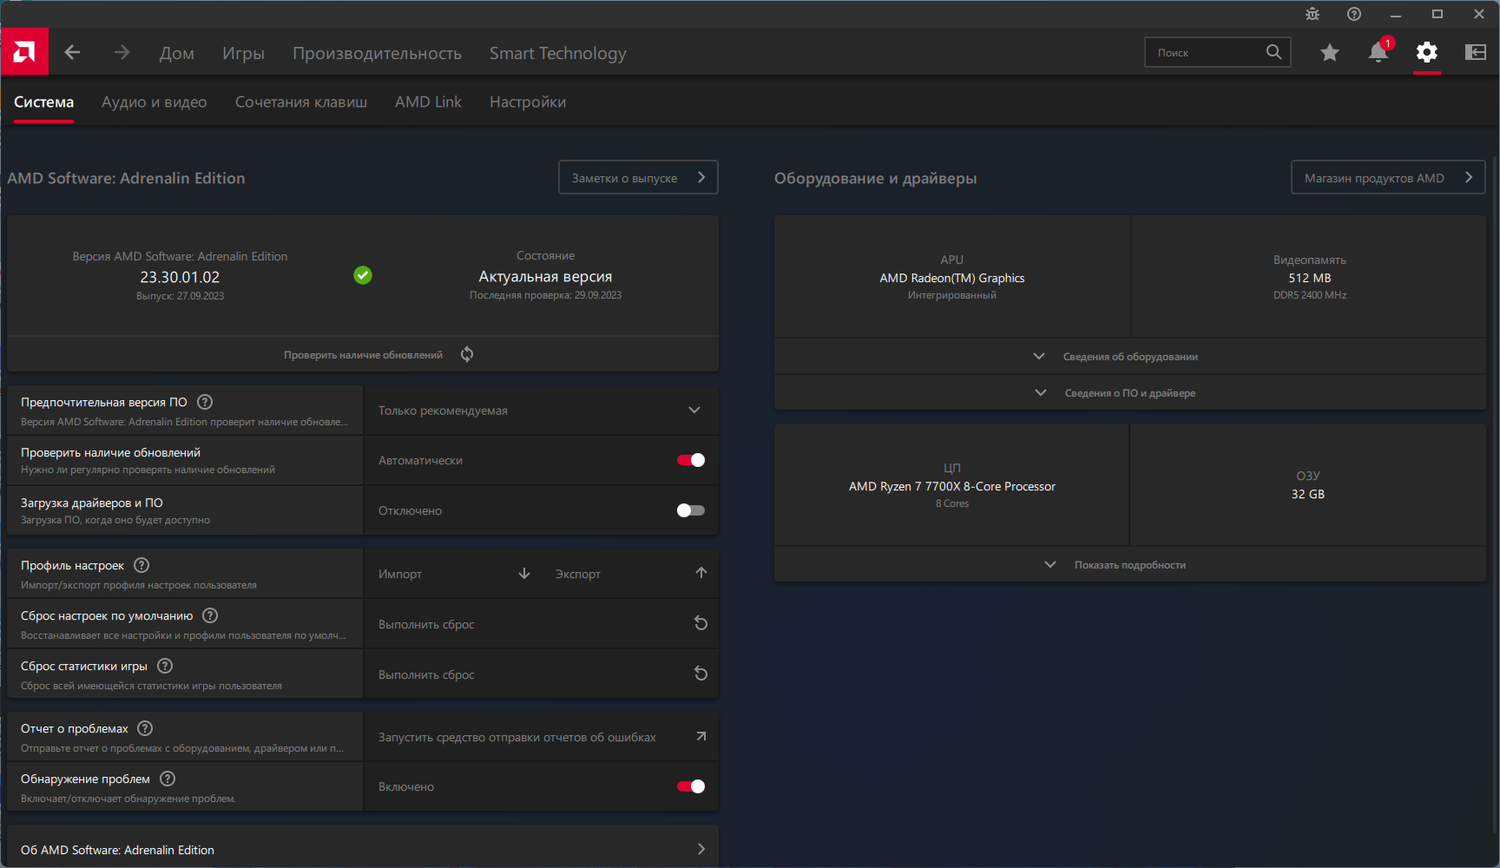
Task: Expand Об AMD Software: Adrenalin Edition row
Action: [362, 849]
